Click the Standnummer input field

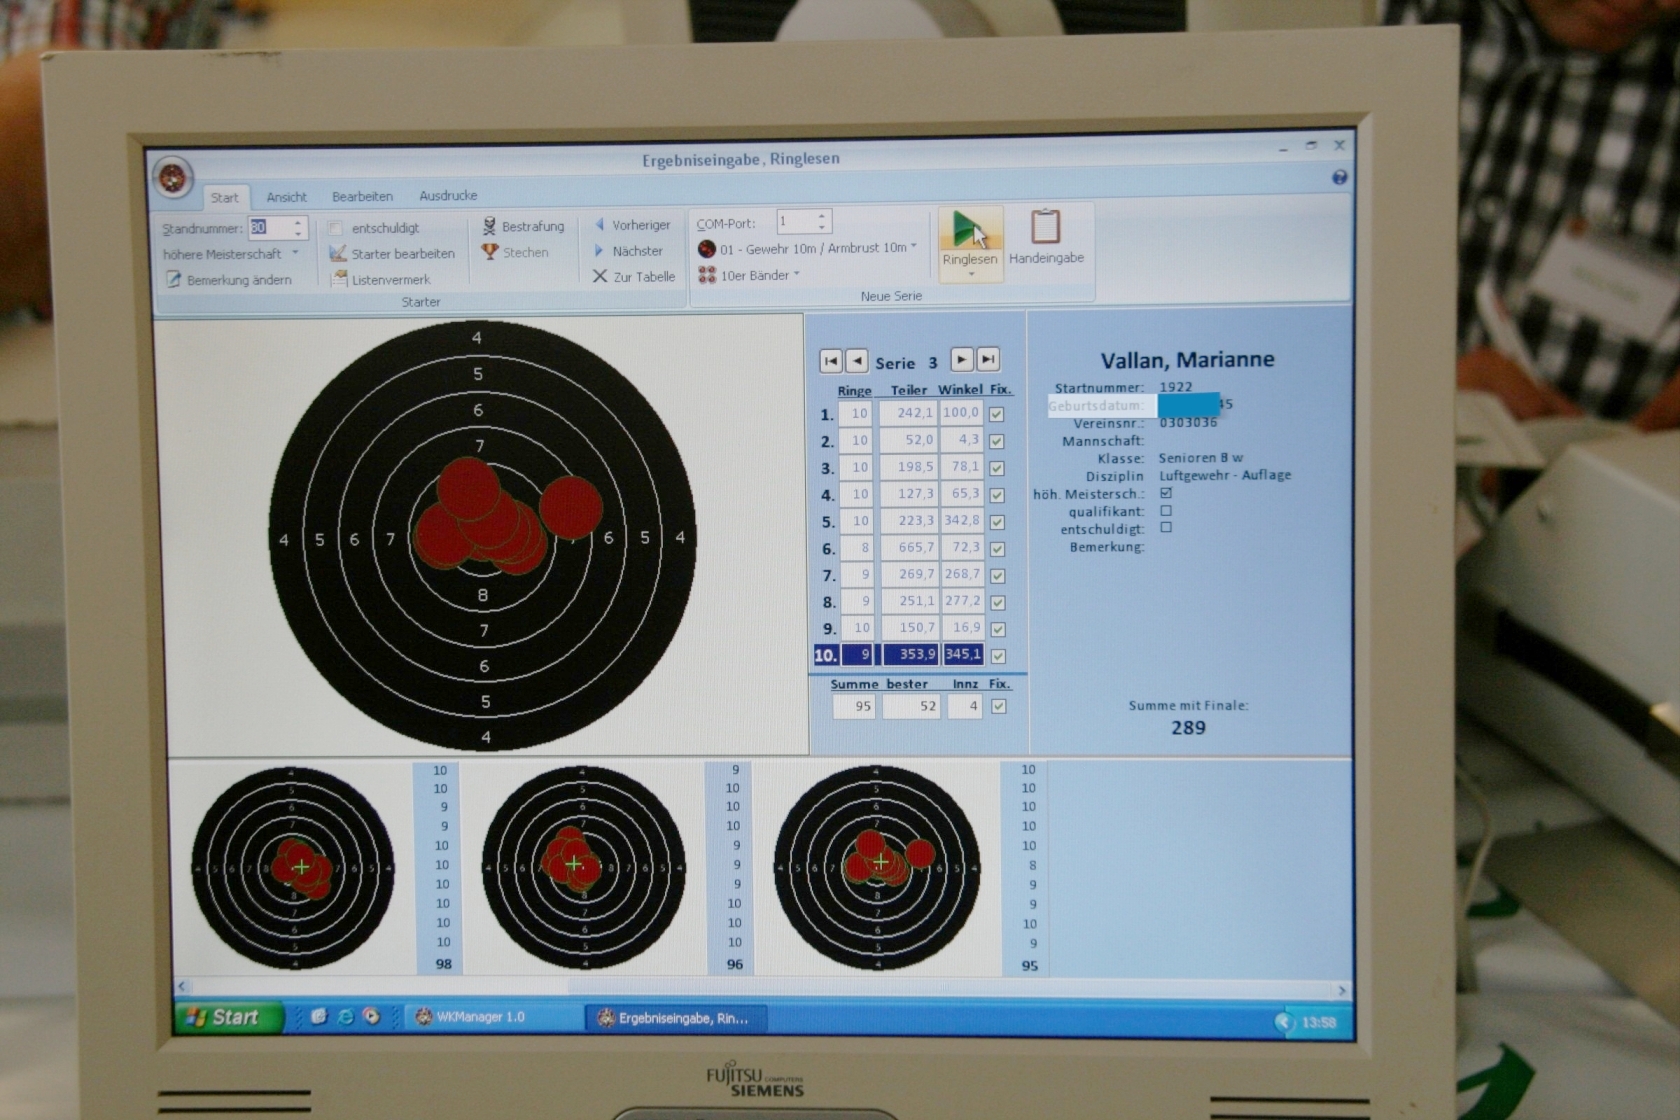click(x=269, y=228)
